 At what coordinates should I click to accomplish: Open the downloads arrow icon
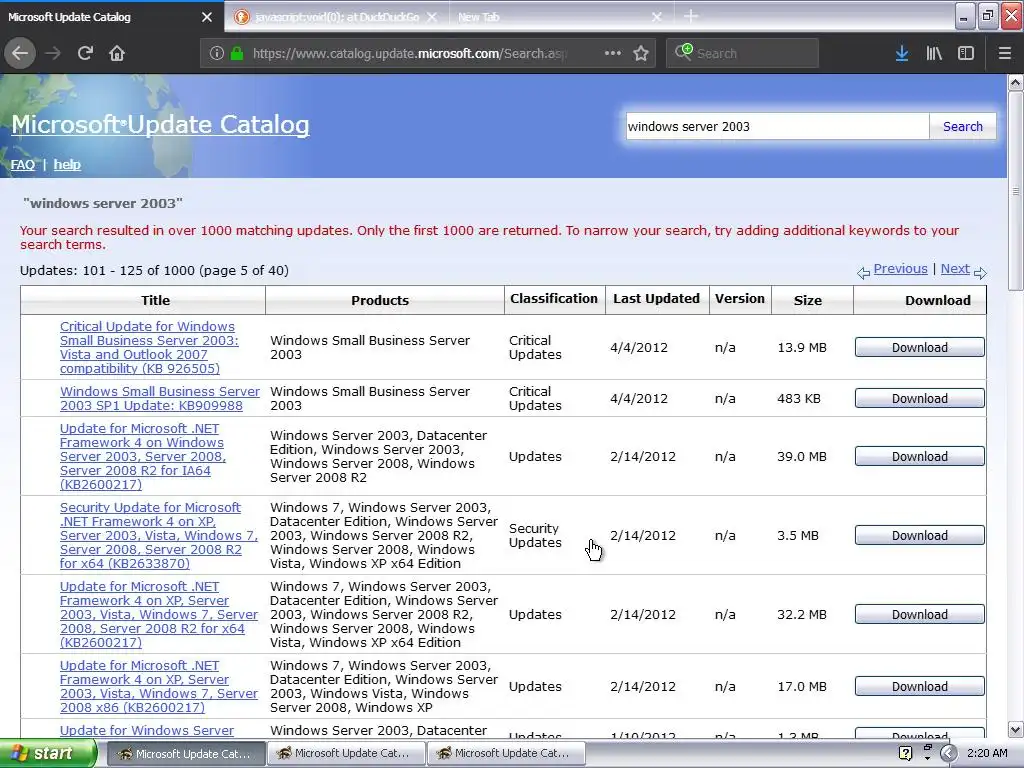click(x=902, y=53)
